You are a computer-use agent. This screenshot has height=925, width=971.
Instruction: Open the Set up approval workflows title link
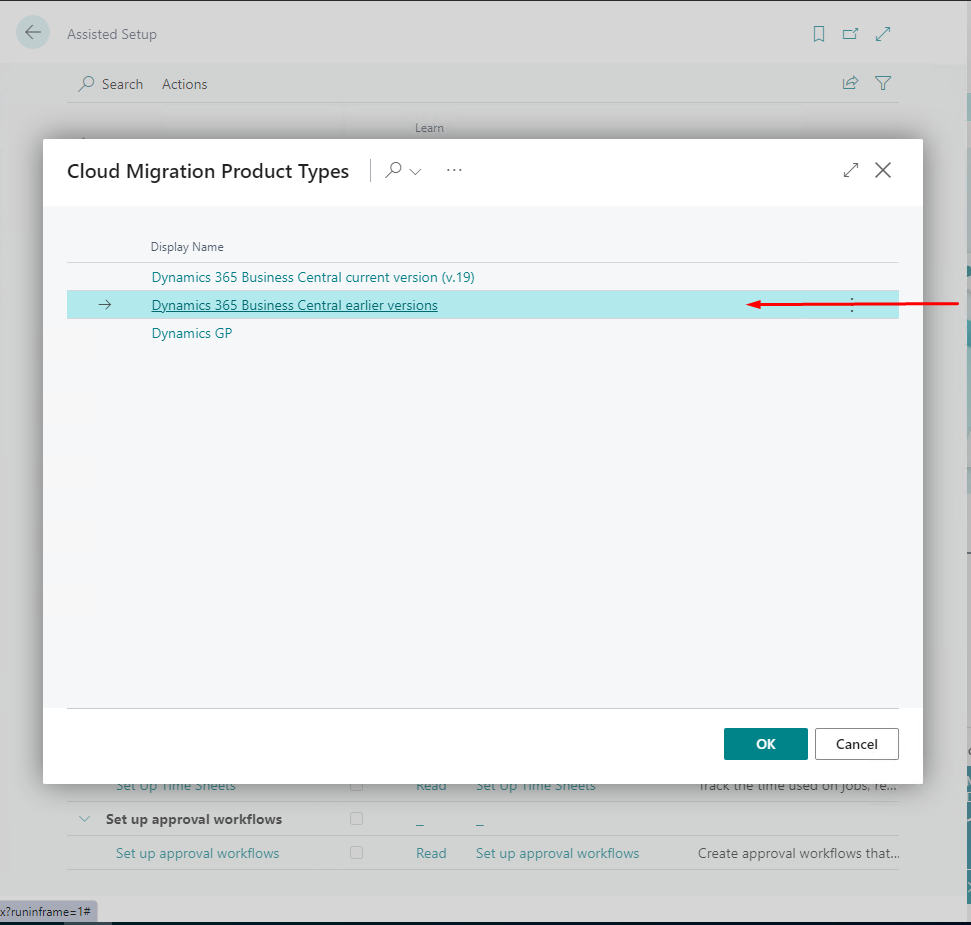[557, 853]
